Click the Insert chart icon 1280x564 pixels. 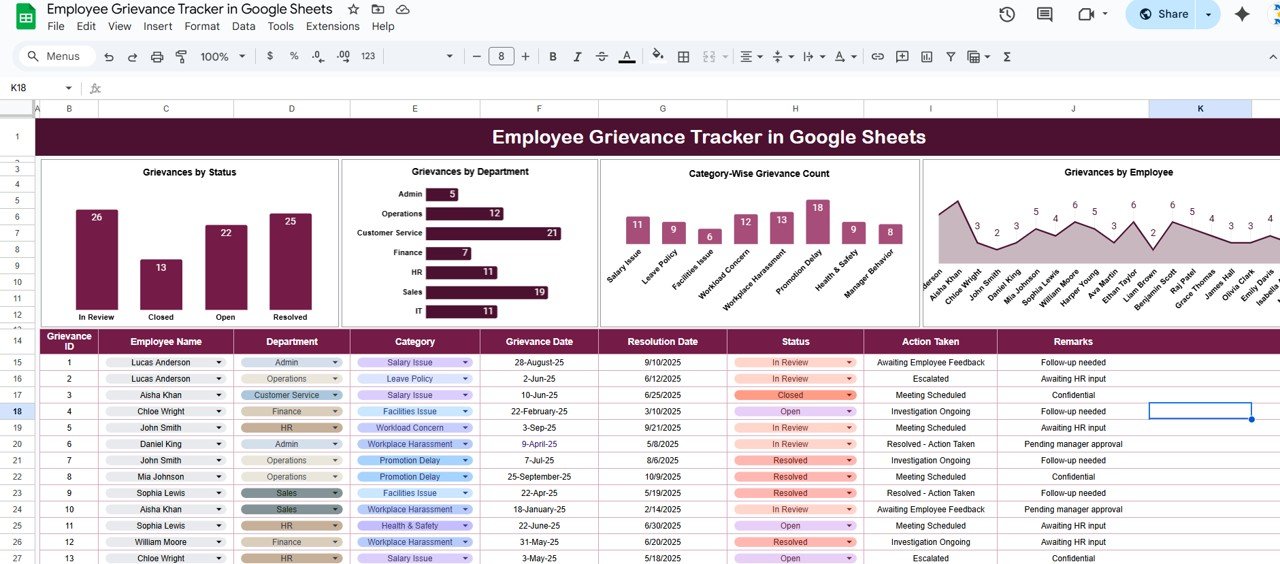coord(926,57)
